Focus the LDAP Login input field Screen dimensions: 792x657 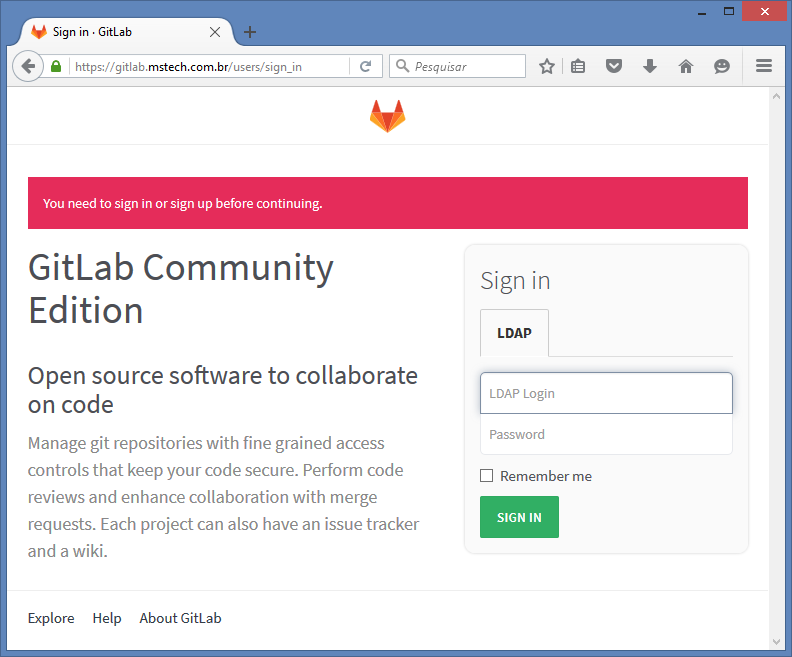click(606, 393)
